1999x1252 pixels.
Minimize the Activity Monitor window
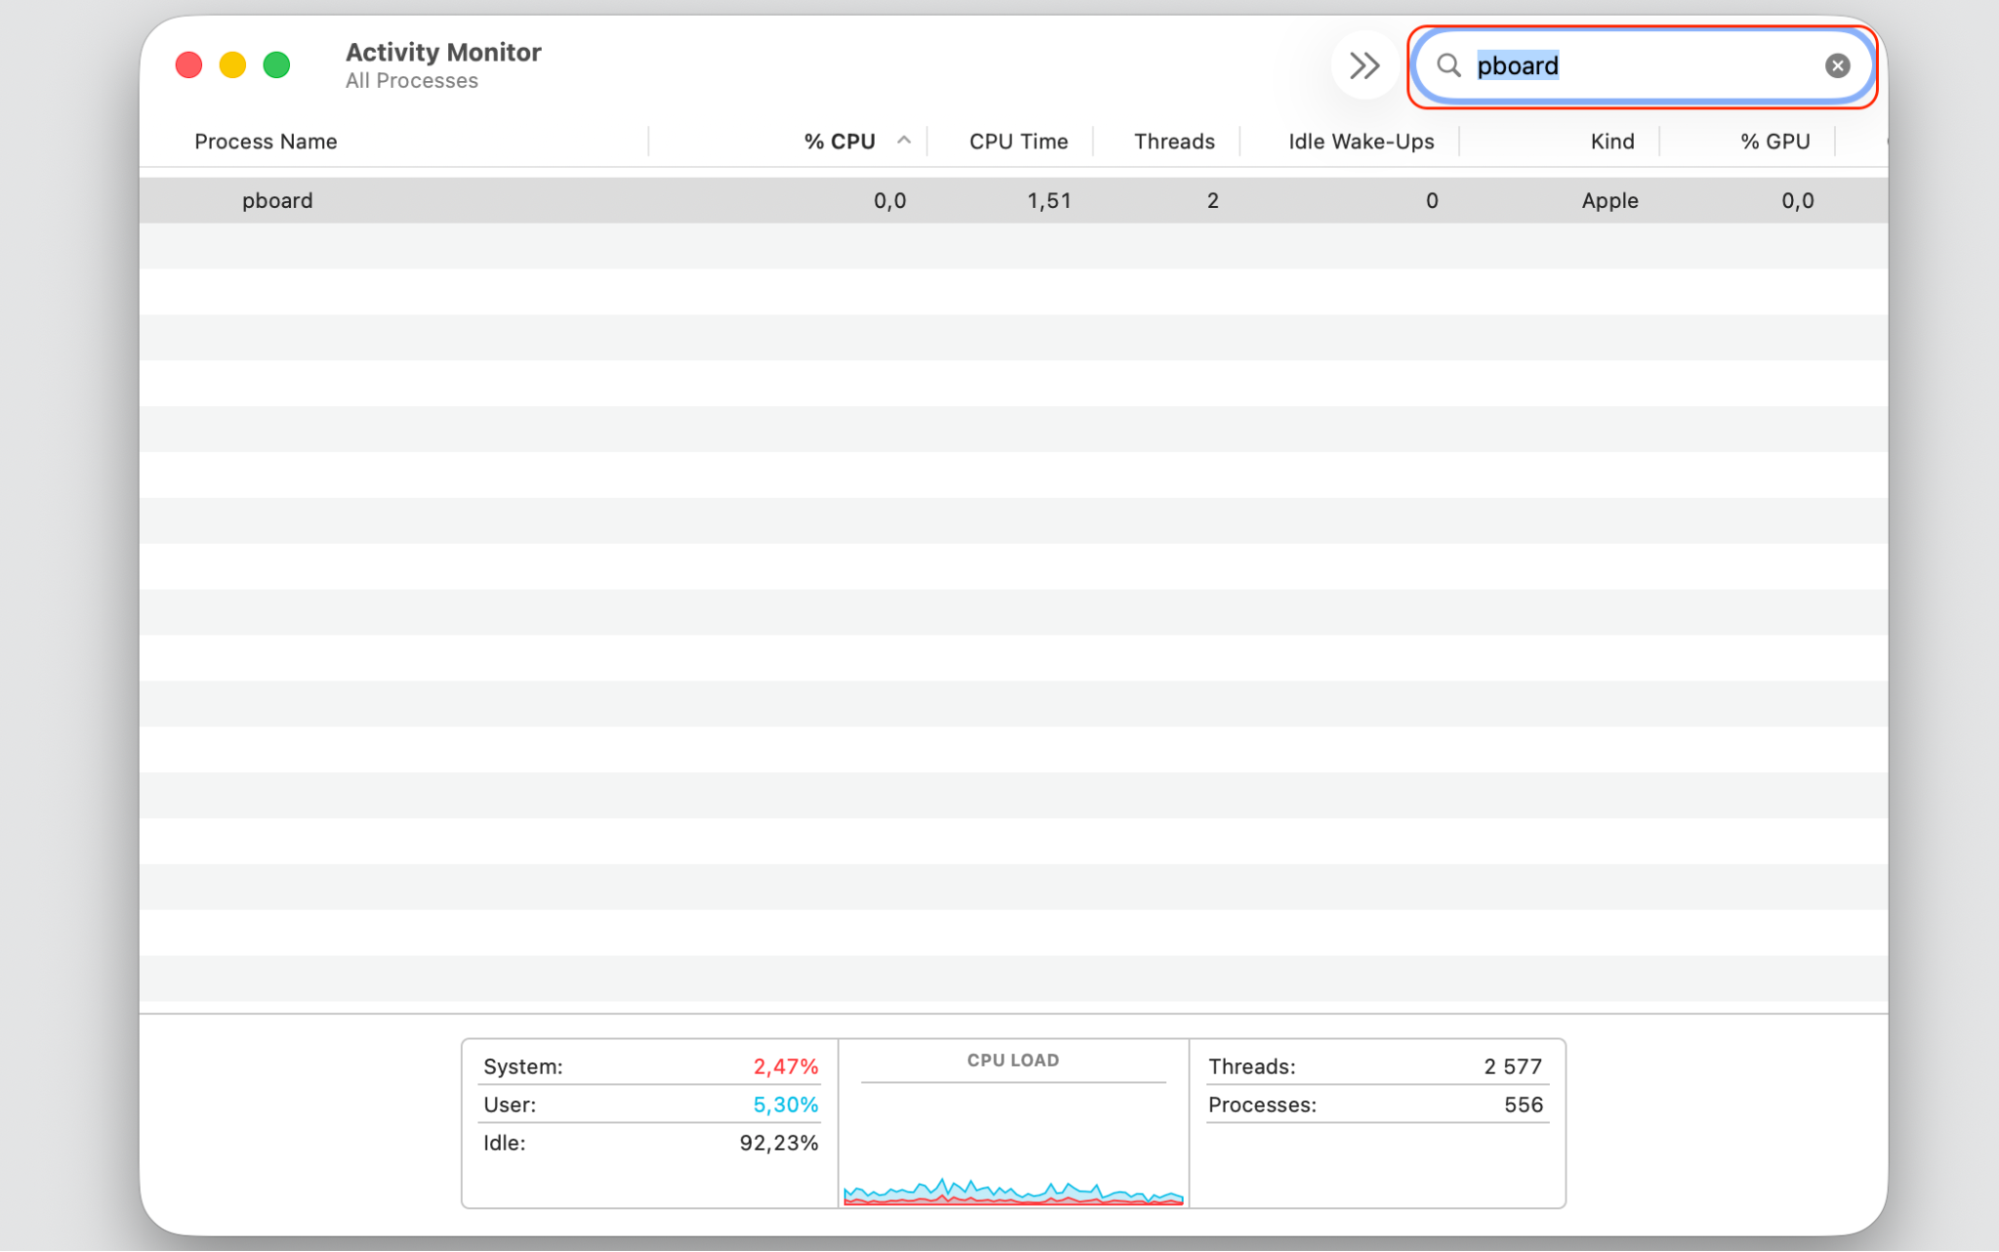233,66
